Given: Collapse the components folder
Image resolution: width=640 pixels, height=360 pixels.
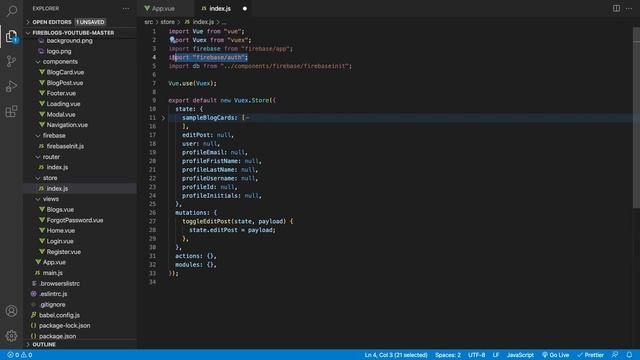Looking at the screenshot, I should coord(60,62).
